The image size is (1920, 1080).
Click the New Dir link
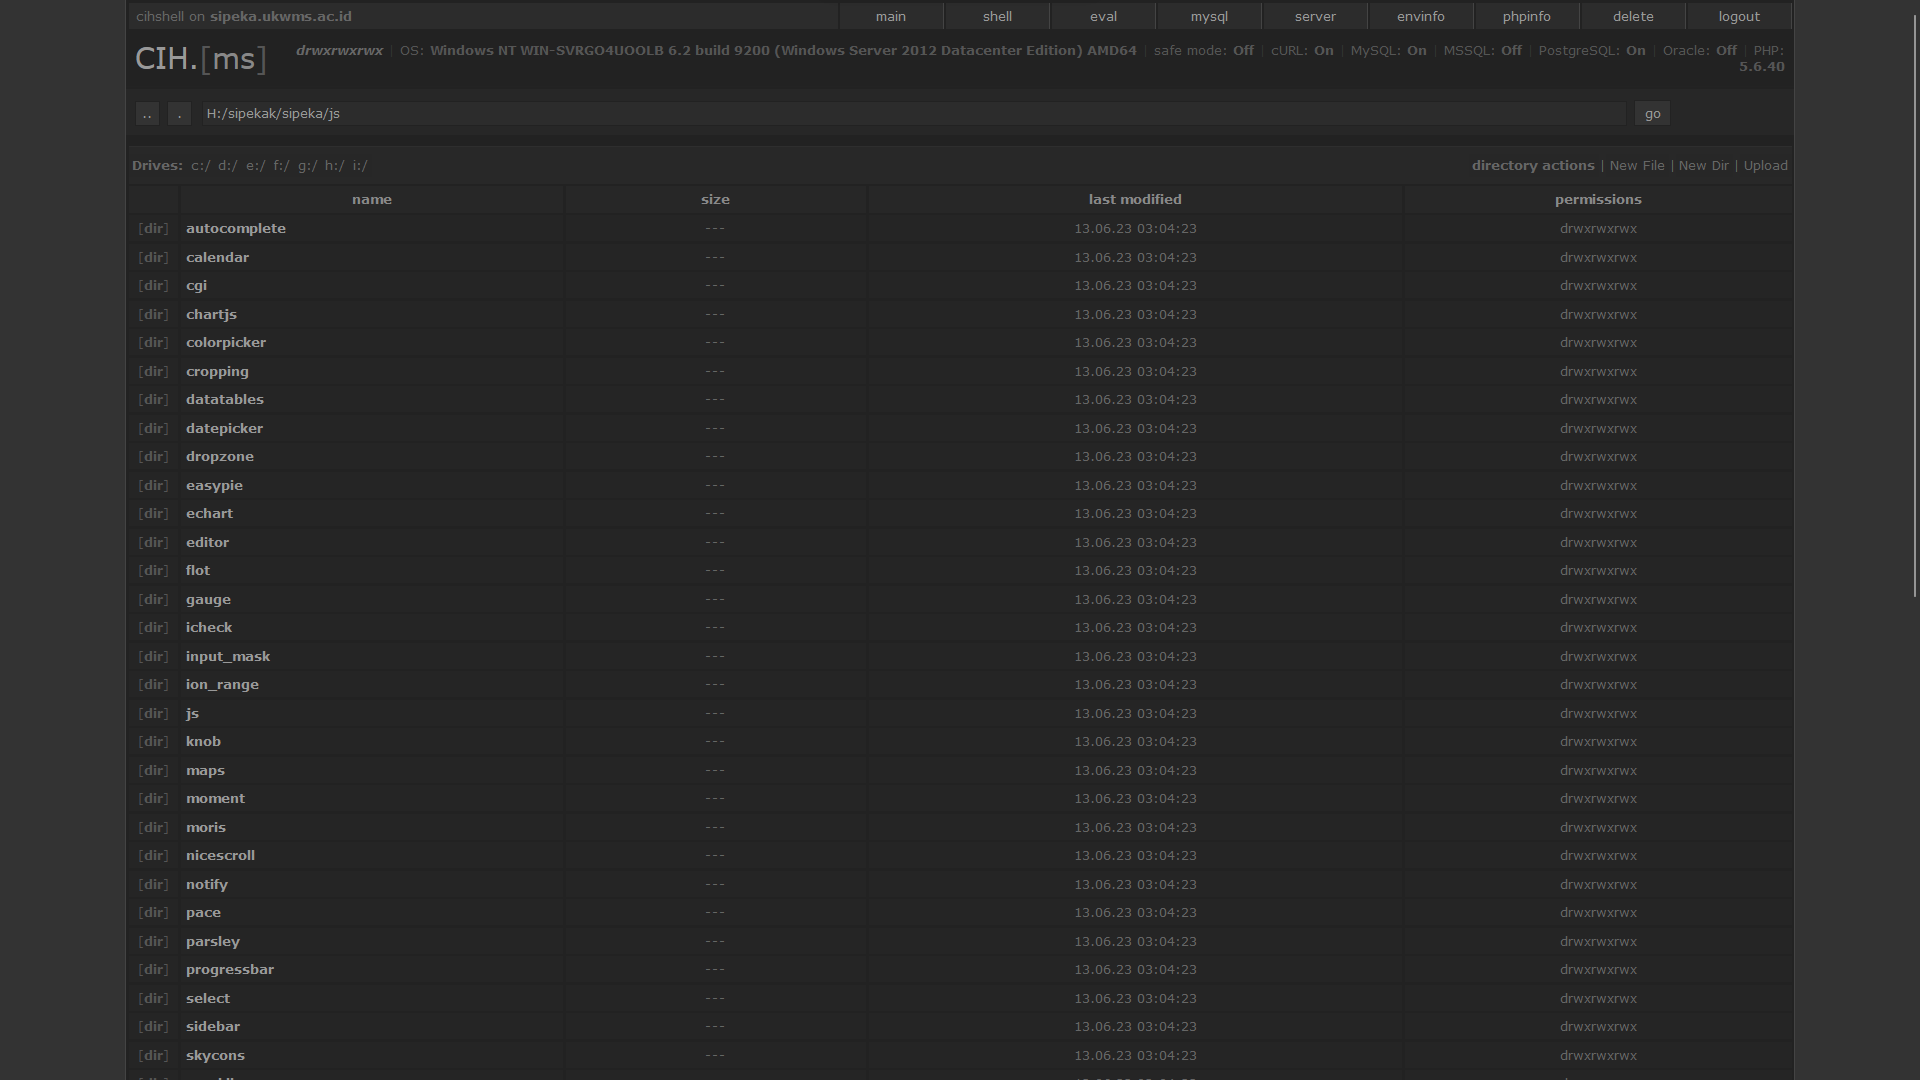pos(1704,166)
